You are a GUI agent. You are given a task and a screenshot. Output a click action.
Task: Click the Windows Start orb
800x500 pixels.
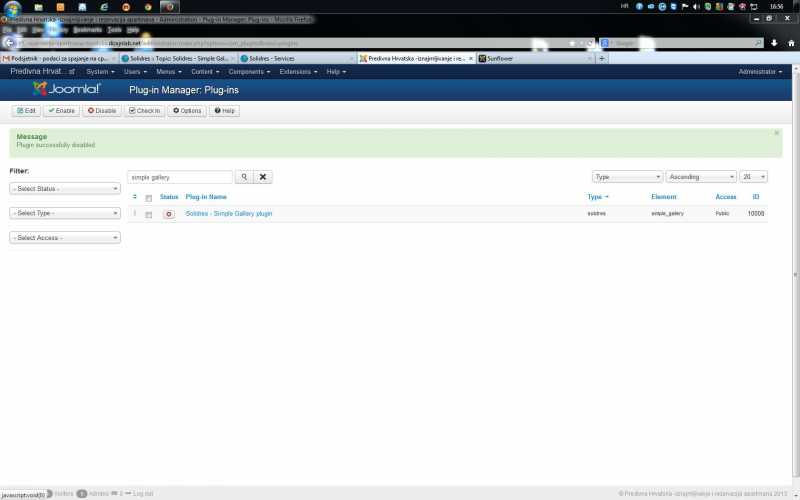pyautogui.click(x=12, y=7)
